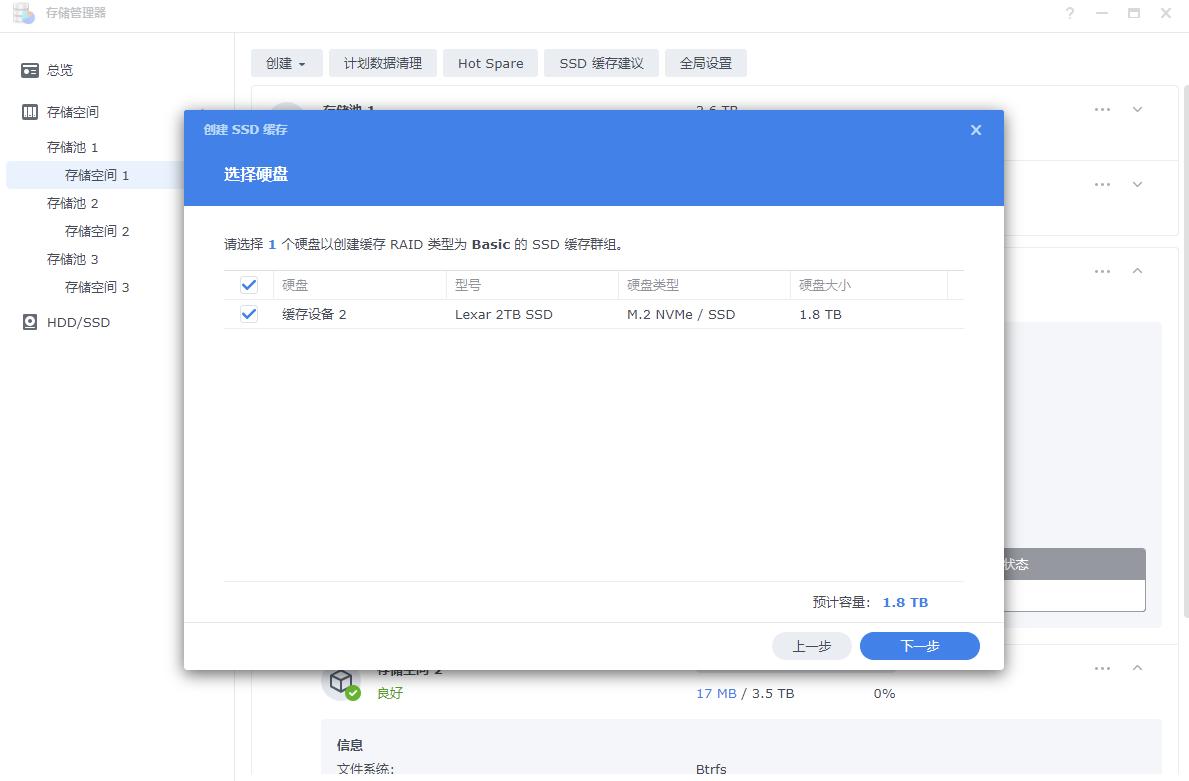This screenshot has height=781, width=1189.
Task: Check the Lexar 2TB SSD row selection box
Action: [x=248, y=314]
